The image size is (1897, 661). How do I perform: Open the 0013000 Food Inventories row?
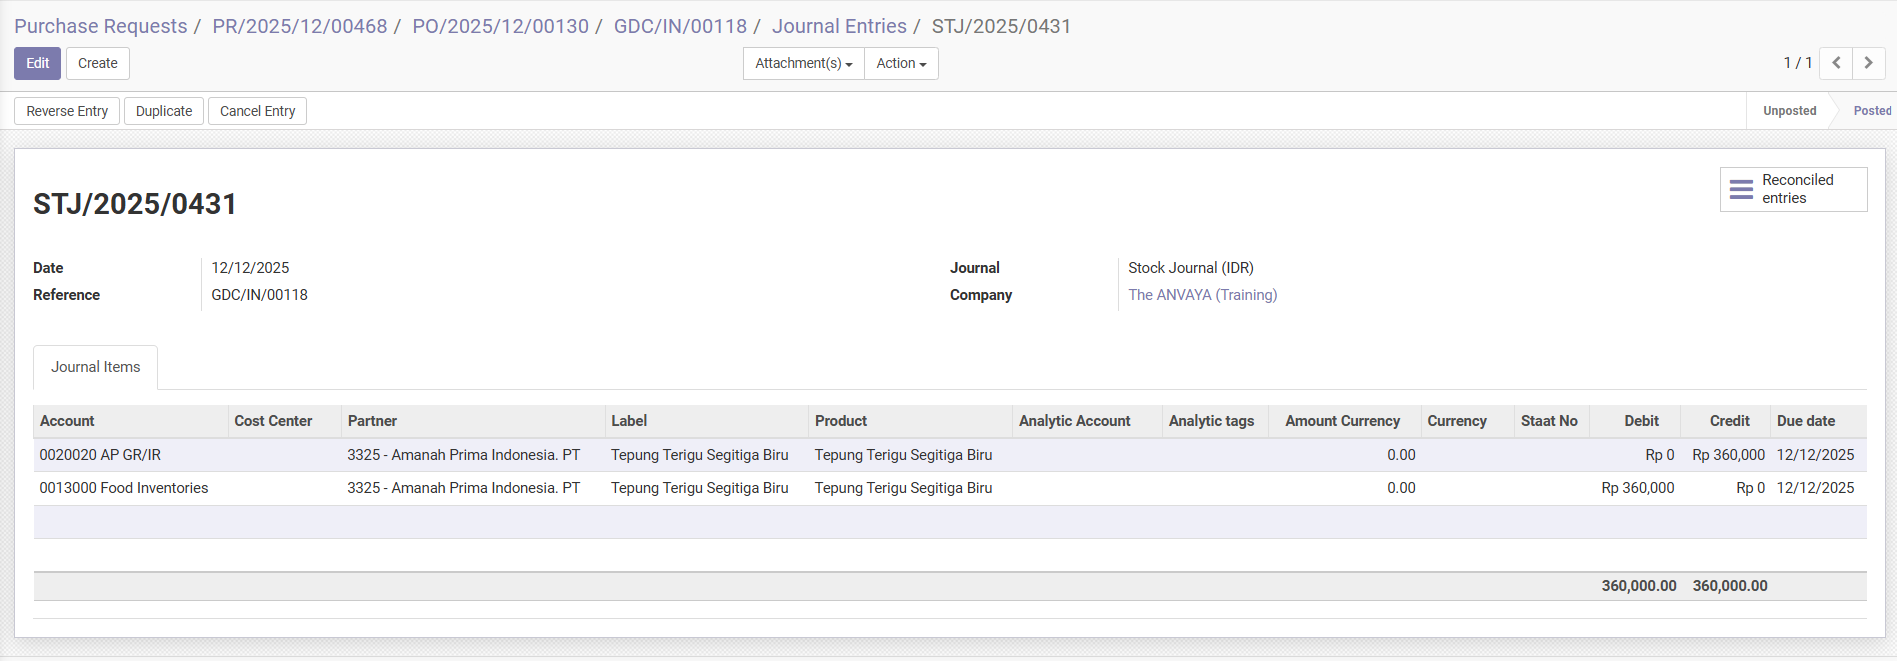[124, 488]
